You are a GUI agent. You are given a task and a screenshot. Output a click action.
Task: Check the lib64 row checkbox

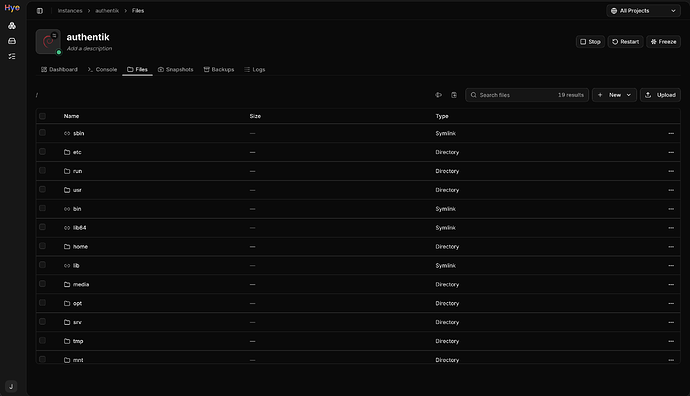[42, 227]
